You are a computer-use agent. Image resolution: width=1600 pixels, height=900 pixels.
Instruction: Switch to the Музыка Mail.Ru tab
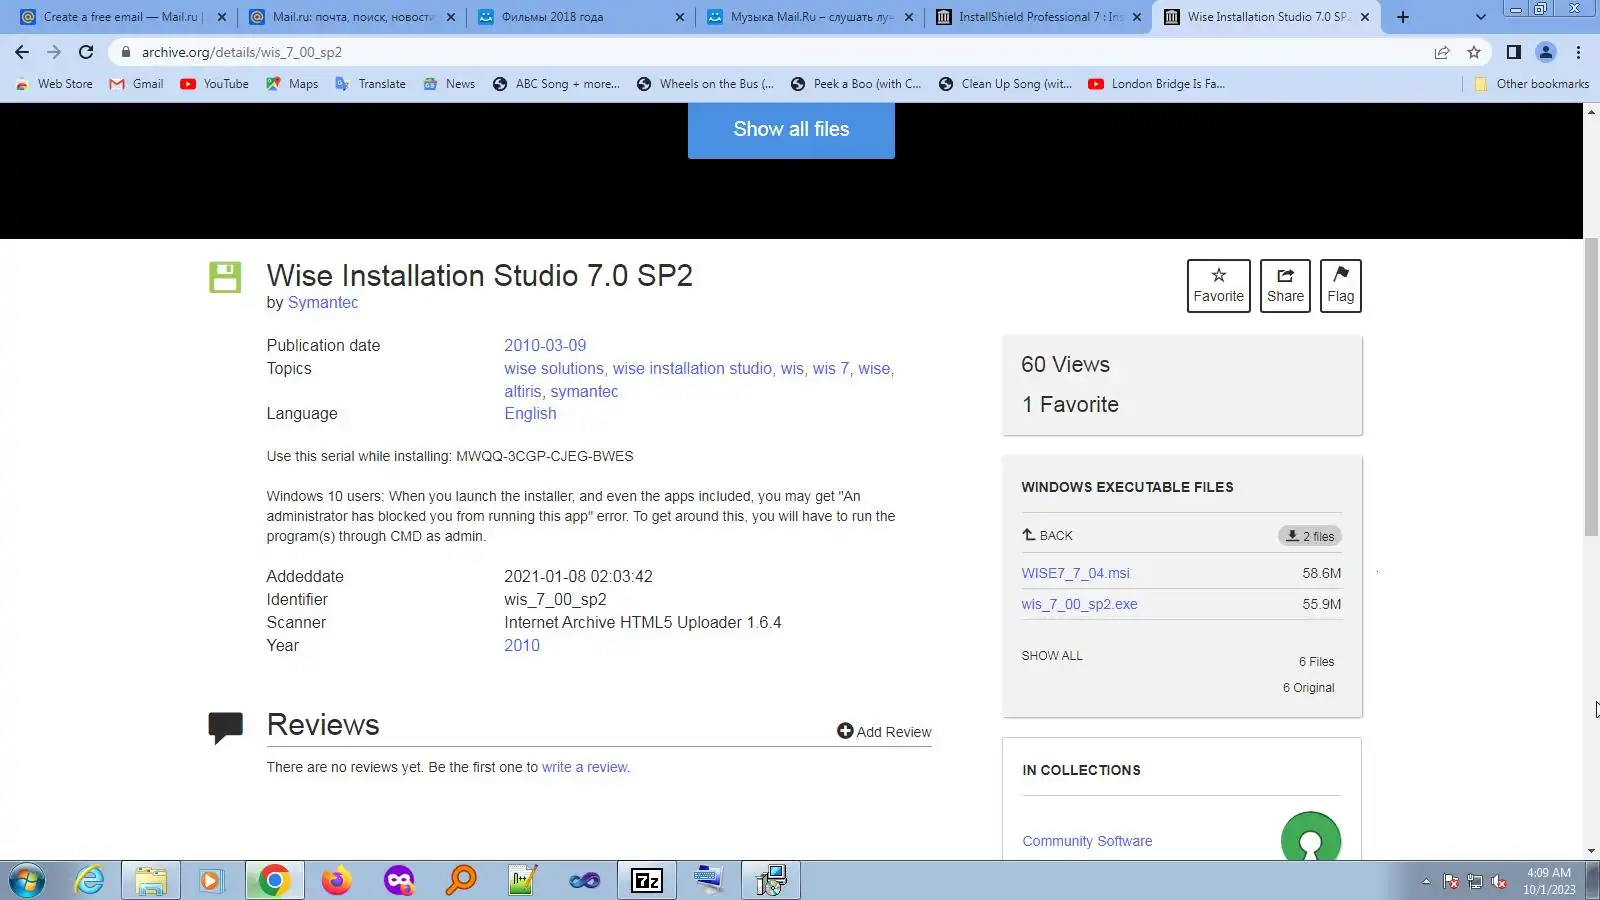pos(810,17)
